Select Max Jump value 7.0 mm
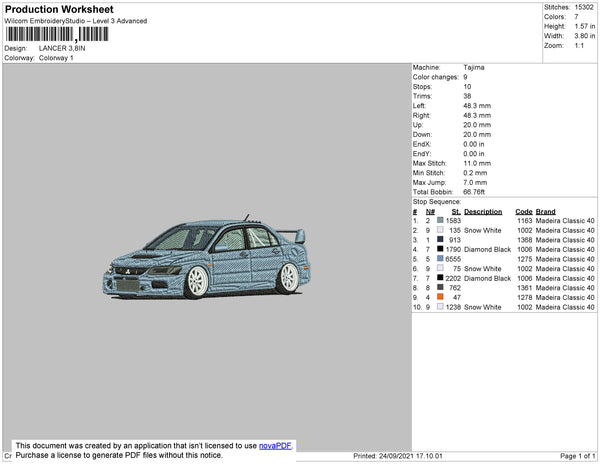600x464 pixels. (x=475, y=182)
